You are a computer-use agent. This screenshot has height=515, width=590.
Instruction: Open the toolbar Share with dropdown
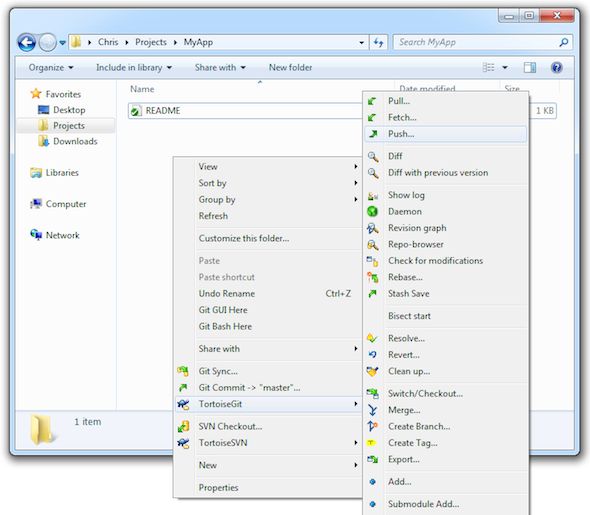click(x=220, y=68)
